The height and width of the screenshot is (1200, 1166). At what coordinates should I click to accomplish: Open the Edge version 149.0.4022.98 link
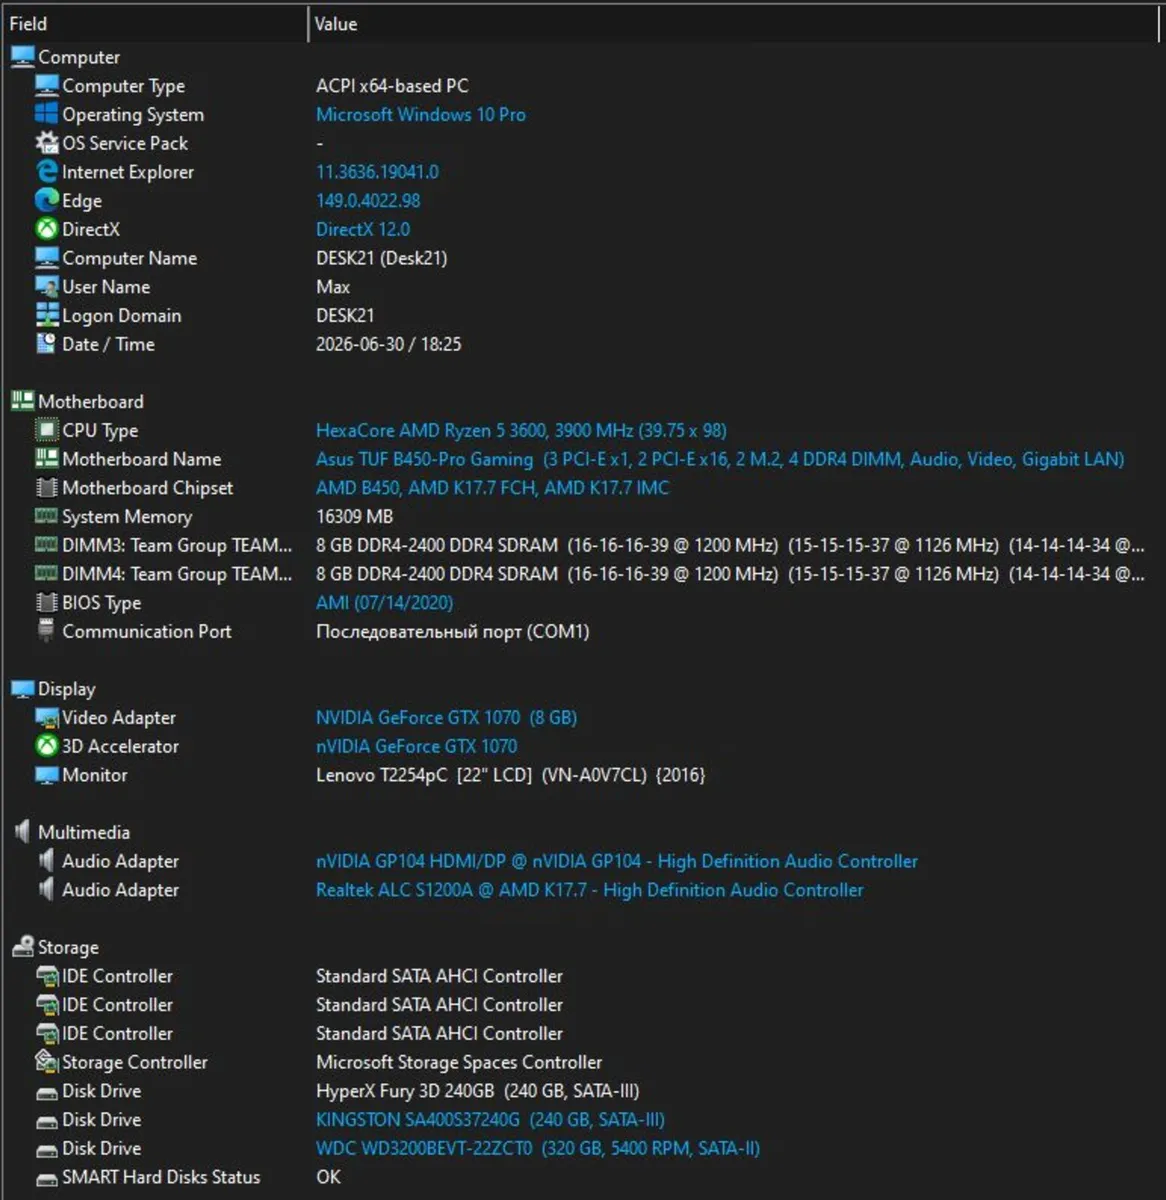(368, 201)
